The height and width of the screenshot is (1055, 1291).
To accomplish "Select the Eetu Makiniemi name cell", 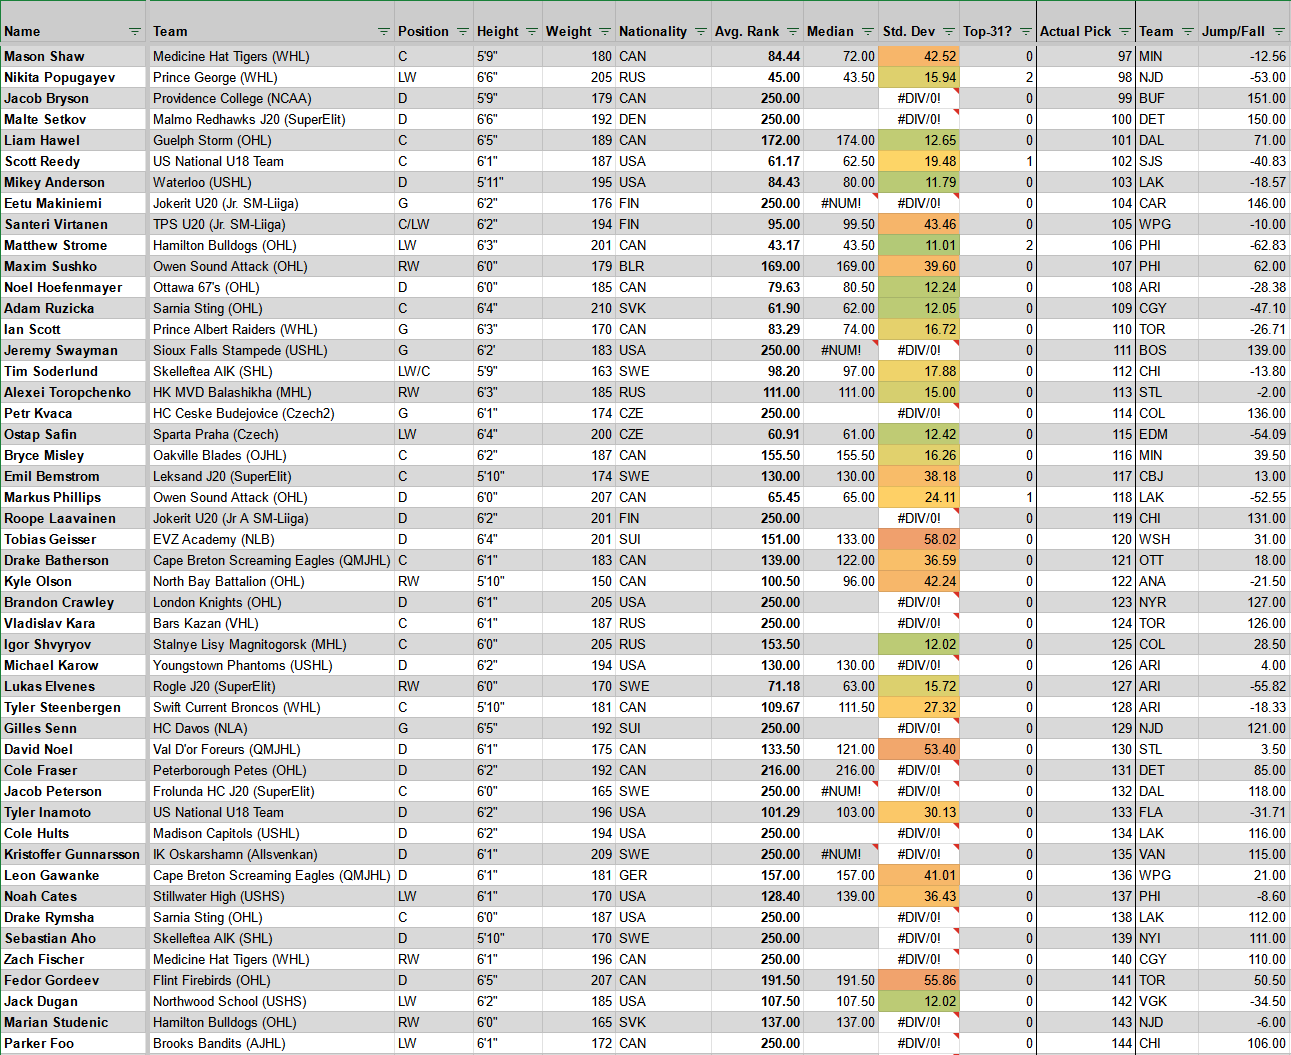I will tap(74, 203).
